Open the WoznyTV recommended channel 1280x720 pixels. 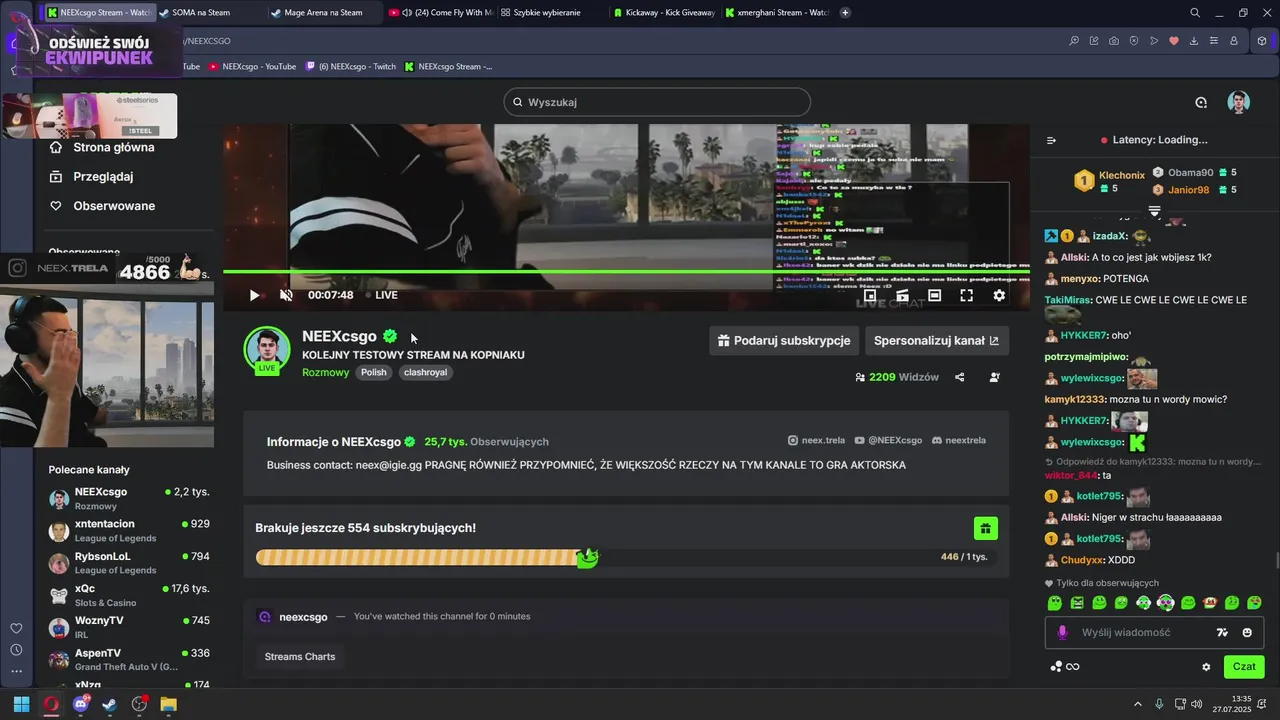130,627
